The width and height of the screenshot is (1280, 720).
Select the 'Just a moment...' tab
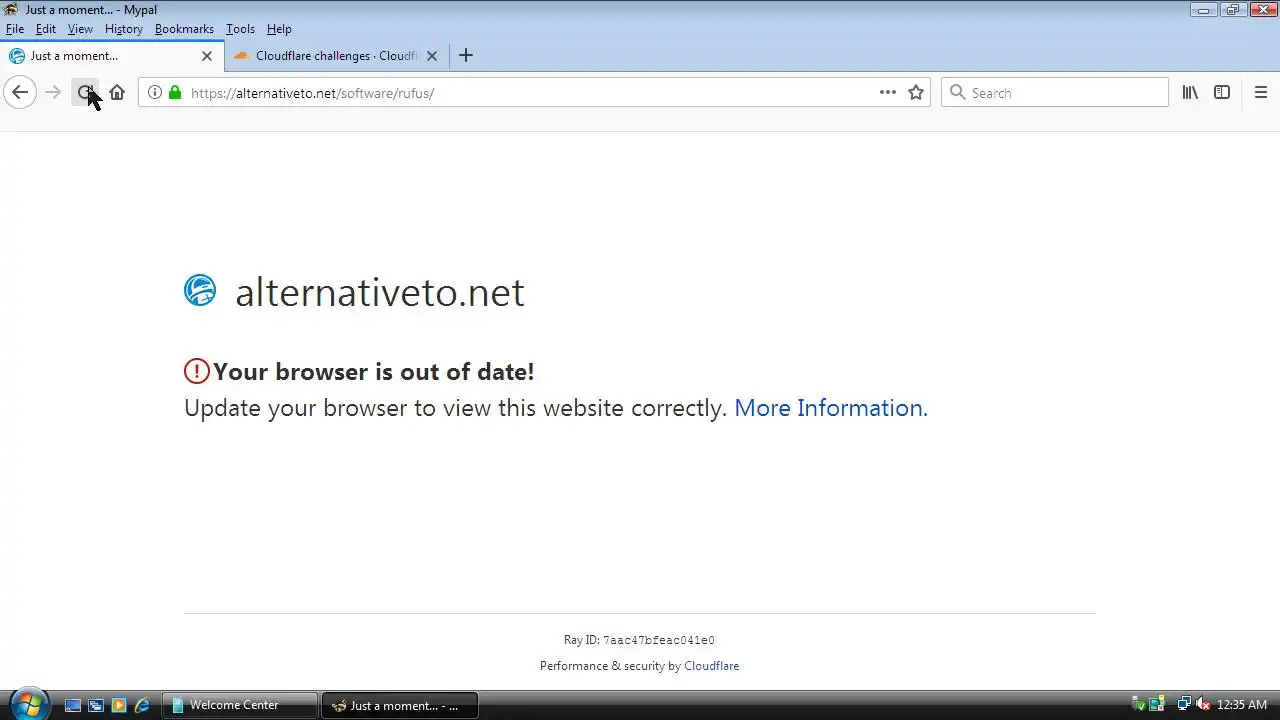tap(112, 56)
